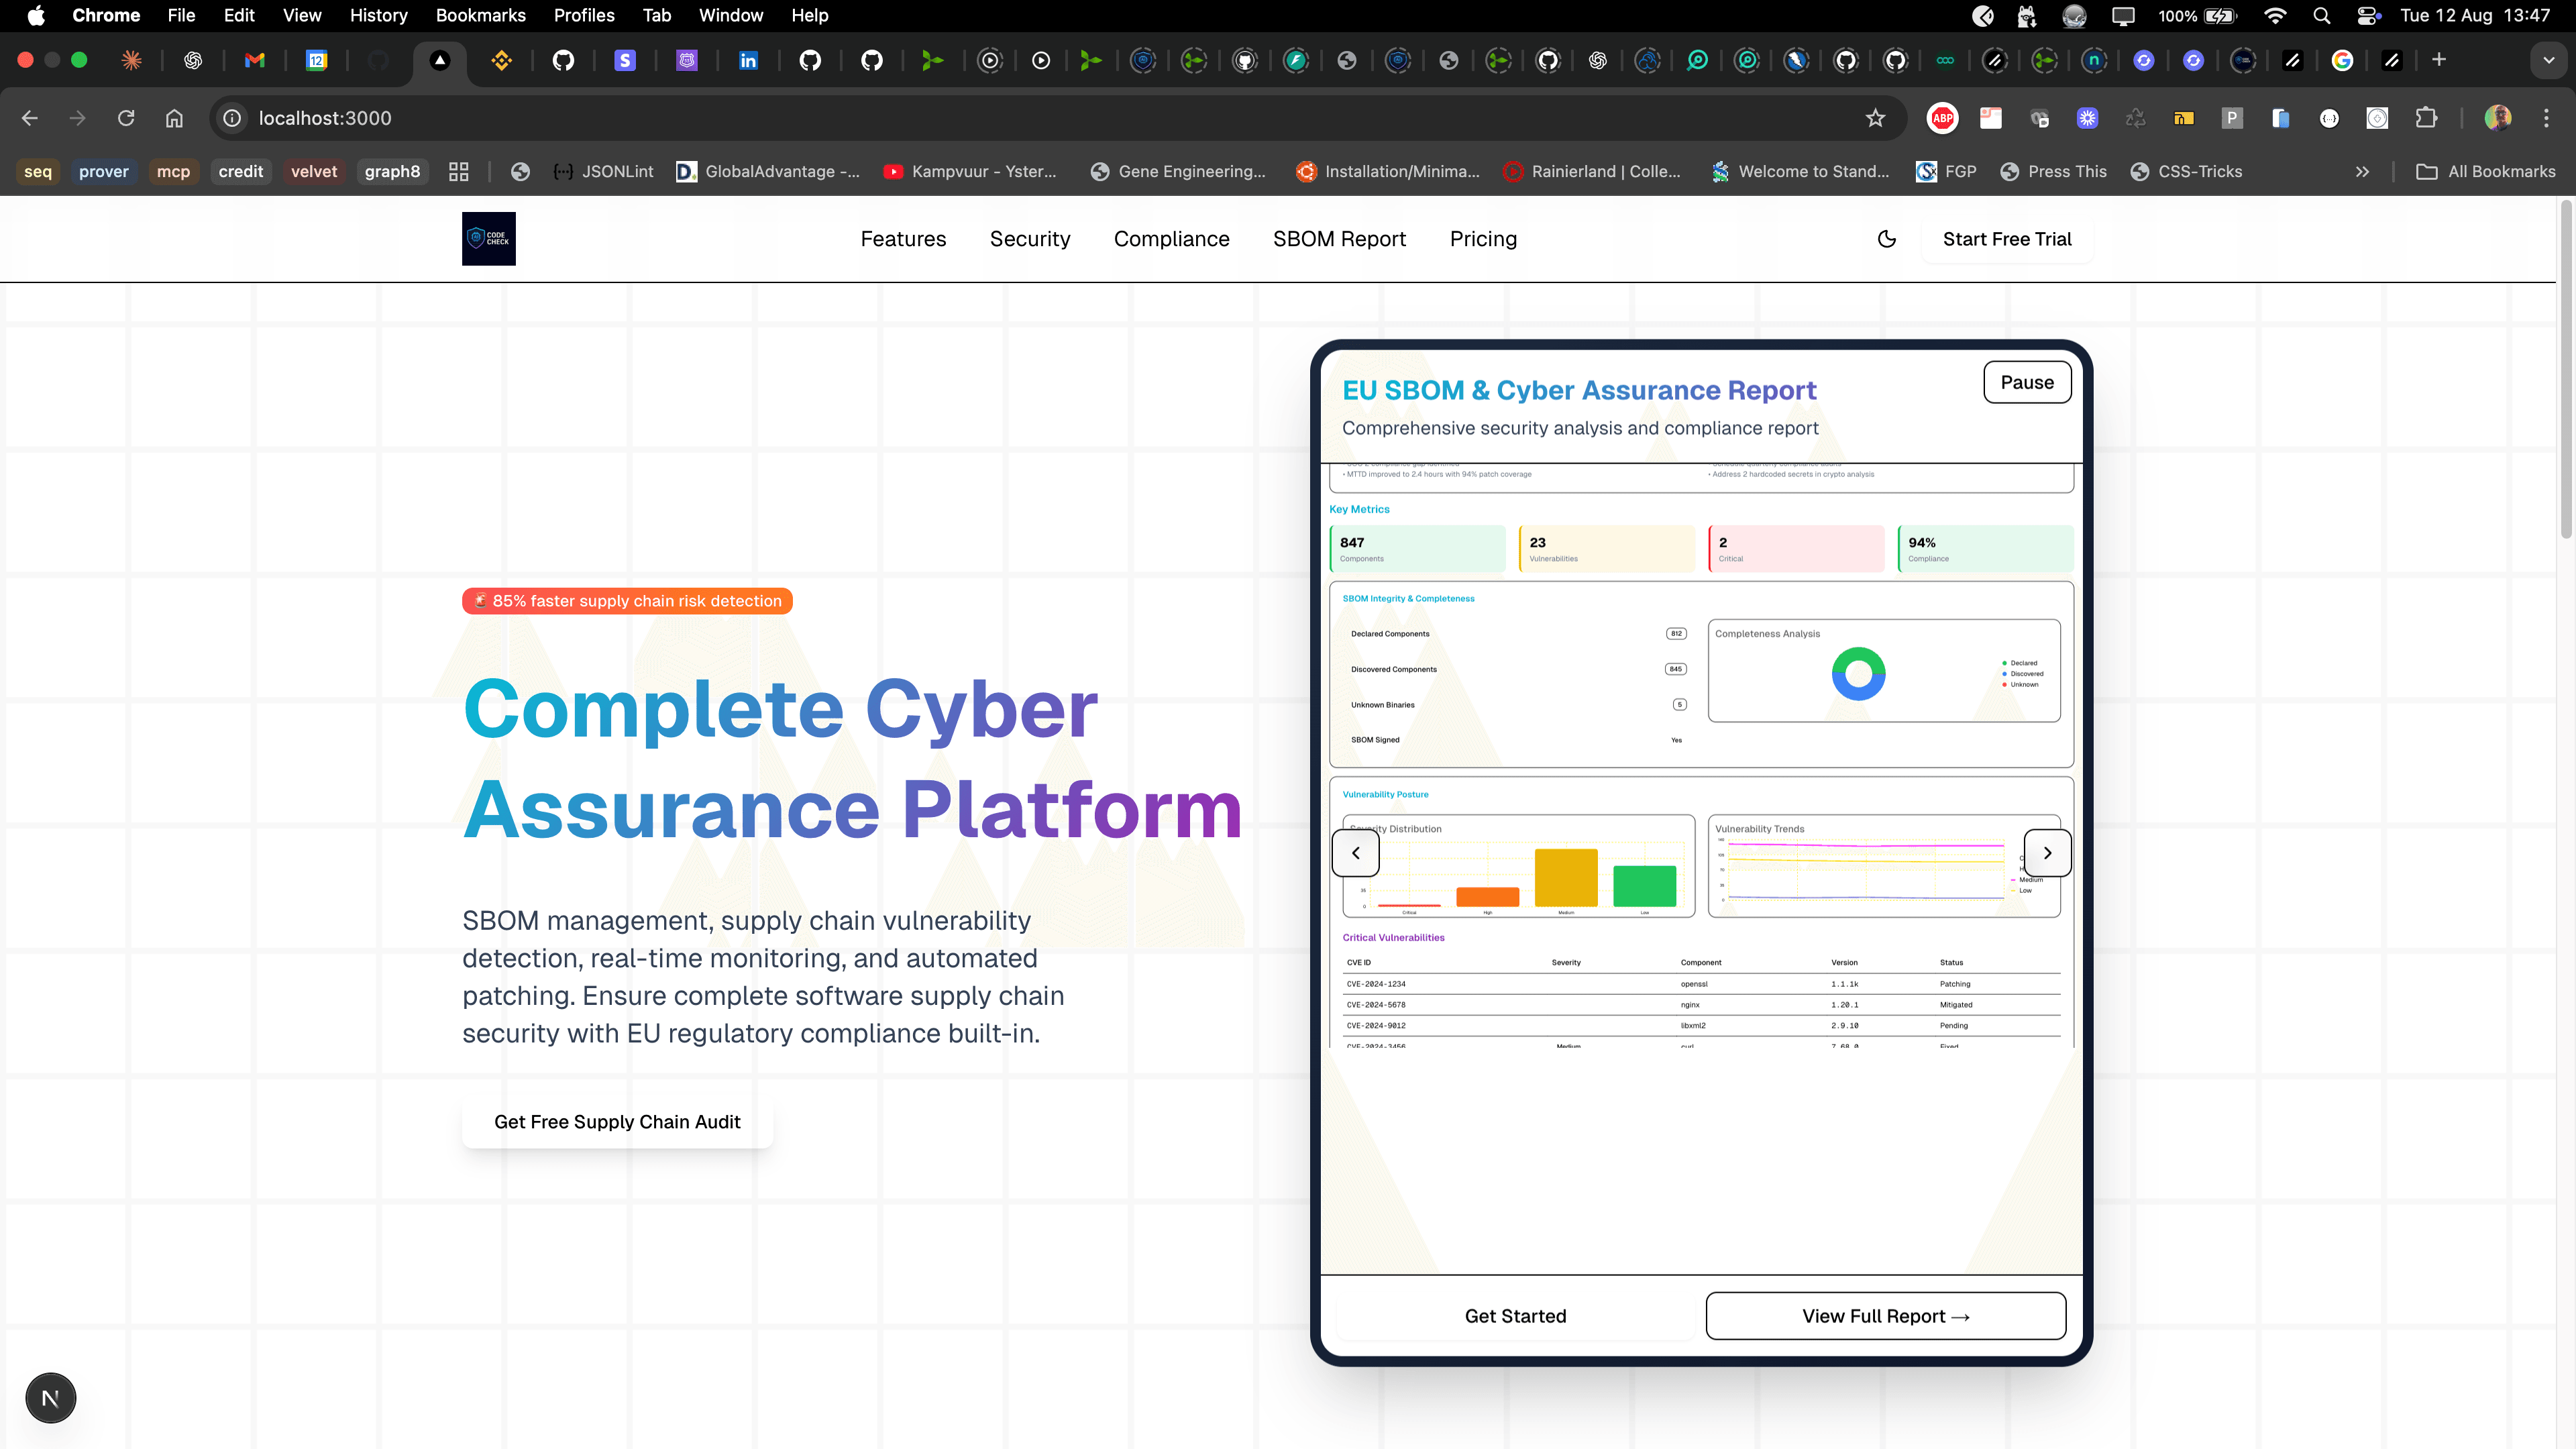Open a new browser tab
The image size is (2576, 1449).
(x=2439, y=60)
